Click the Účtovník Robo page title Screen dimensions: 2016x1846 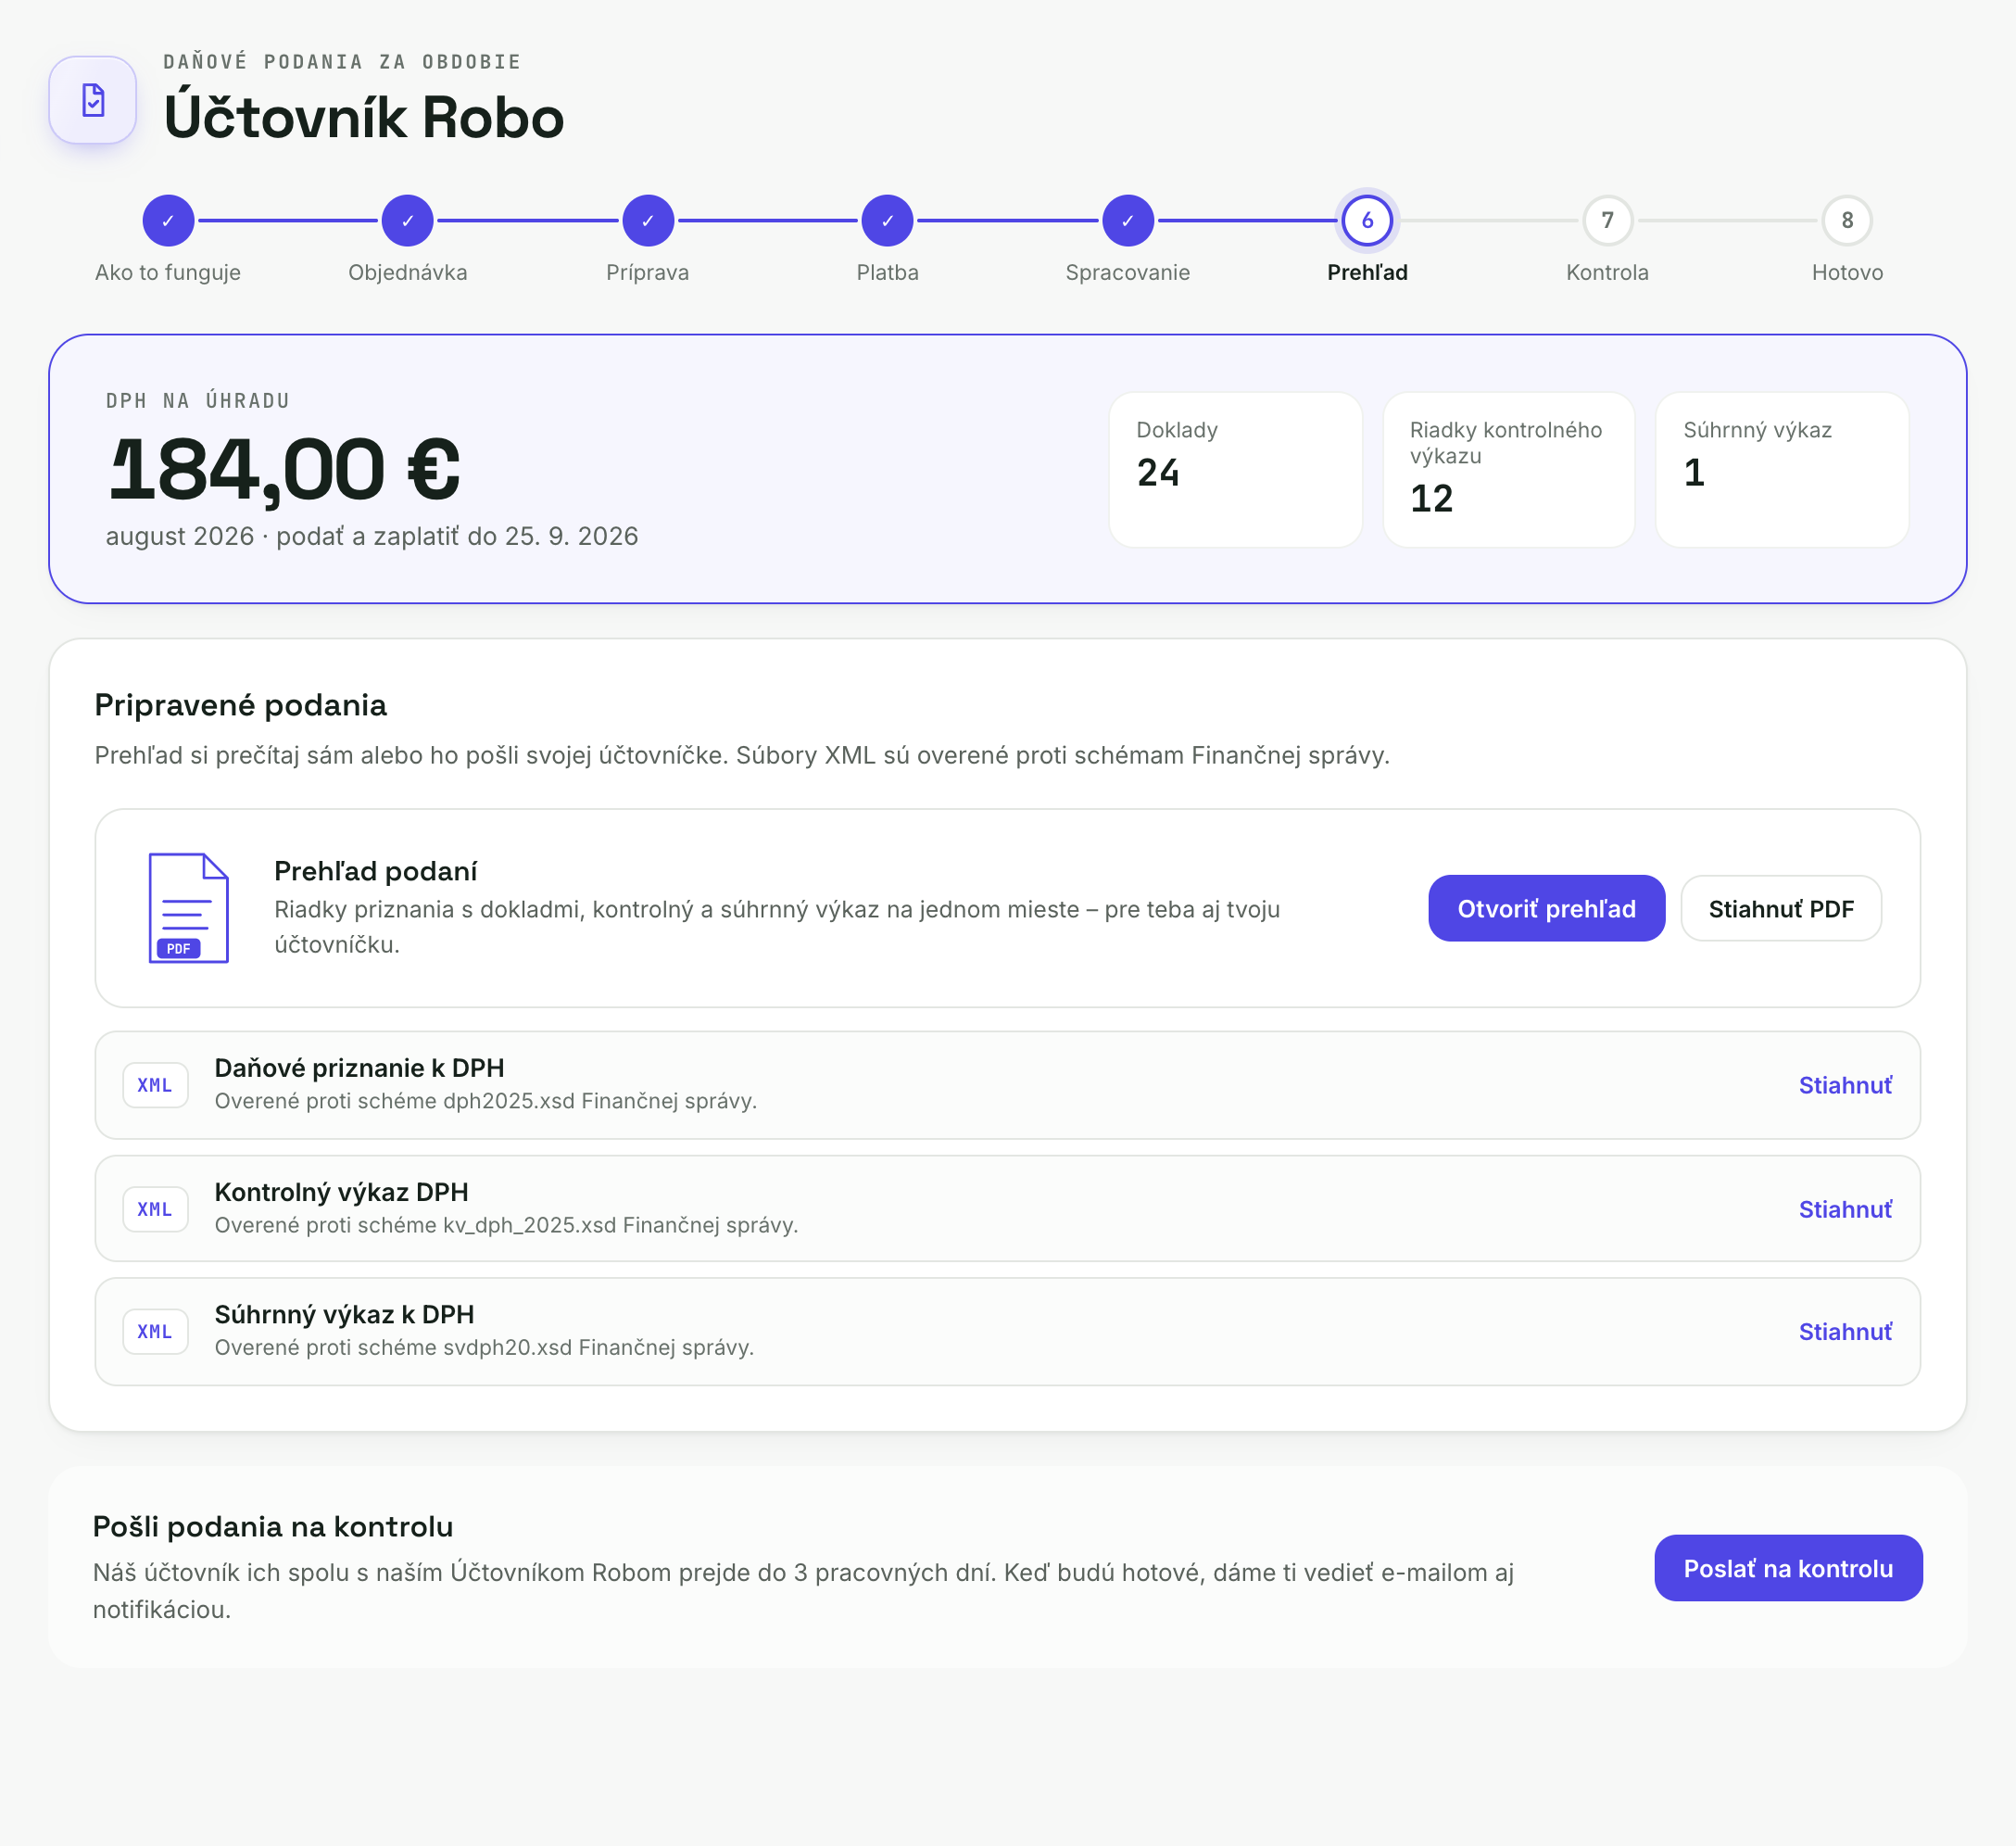coord(364,117)
